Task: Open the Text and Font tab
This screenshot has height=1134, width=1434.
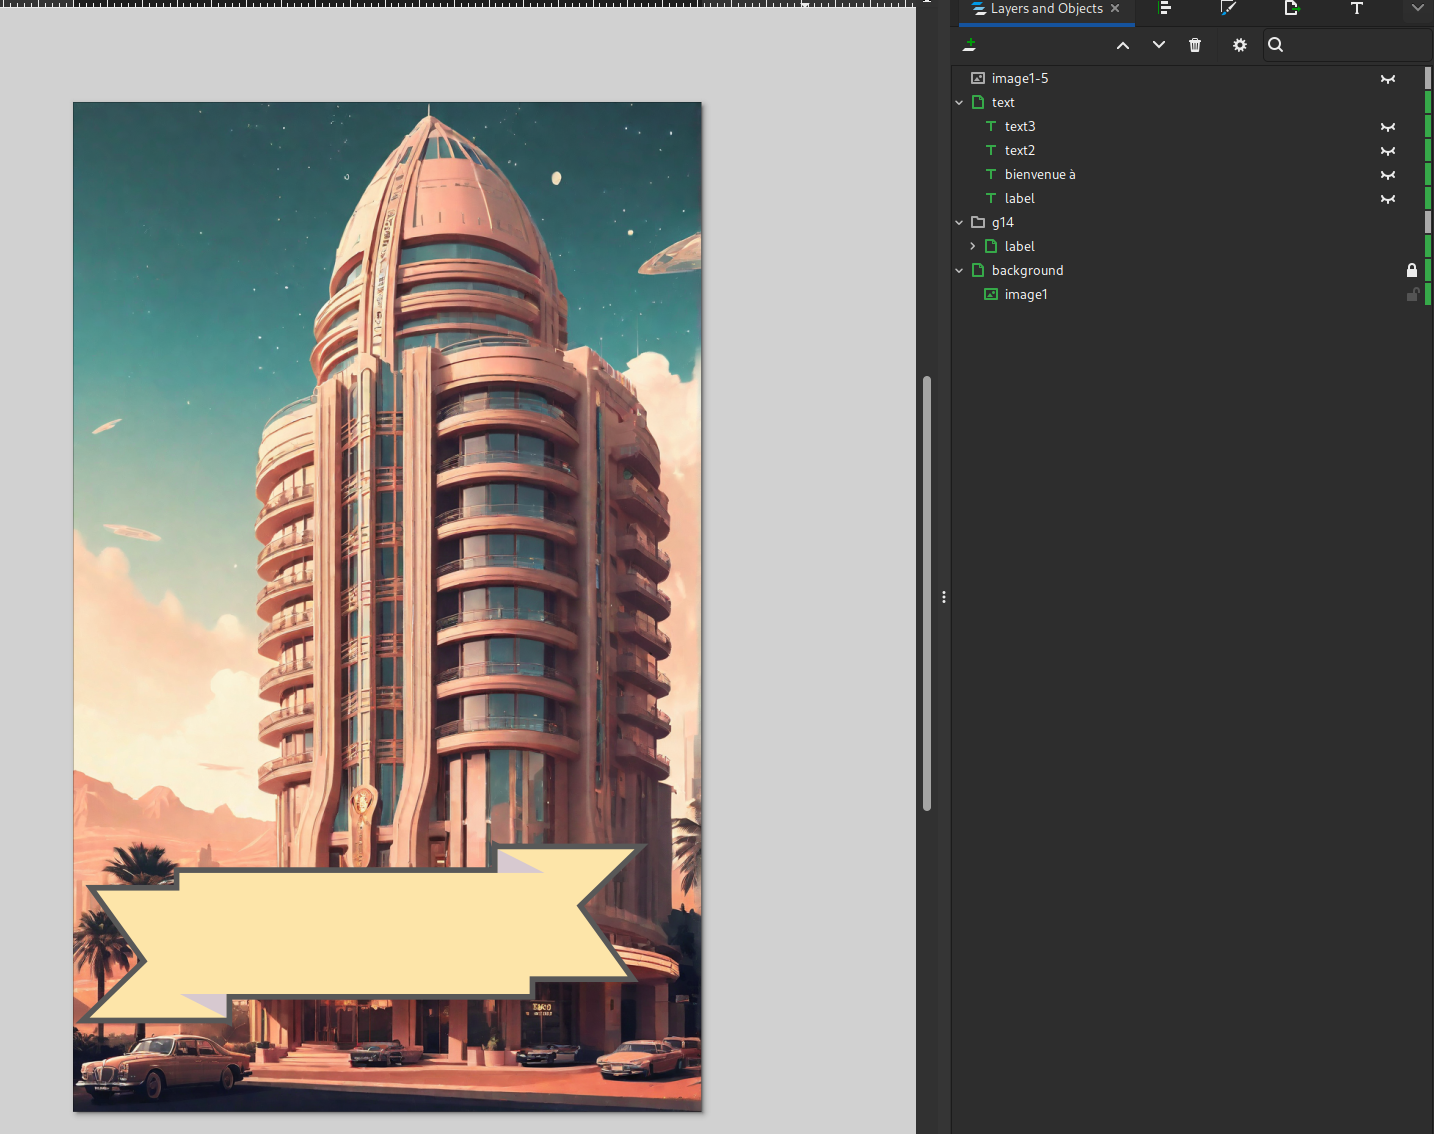Action: click(1356, 9)
